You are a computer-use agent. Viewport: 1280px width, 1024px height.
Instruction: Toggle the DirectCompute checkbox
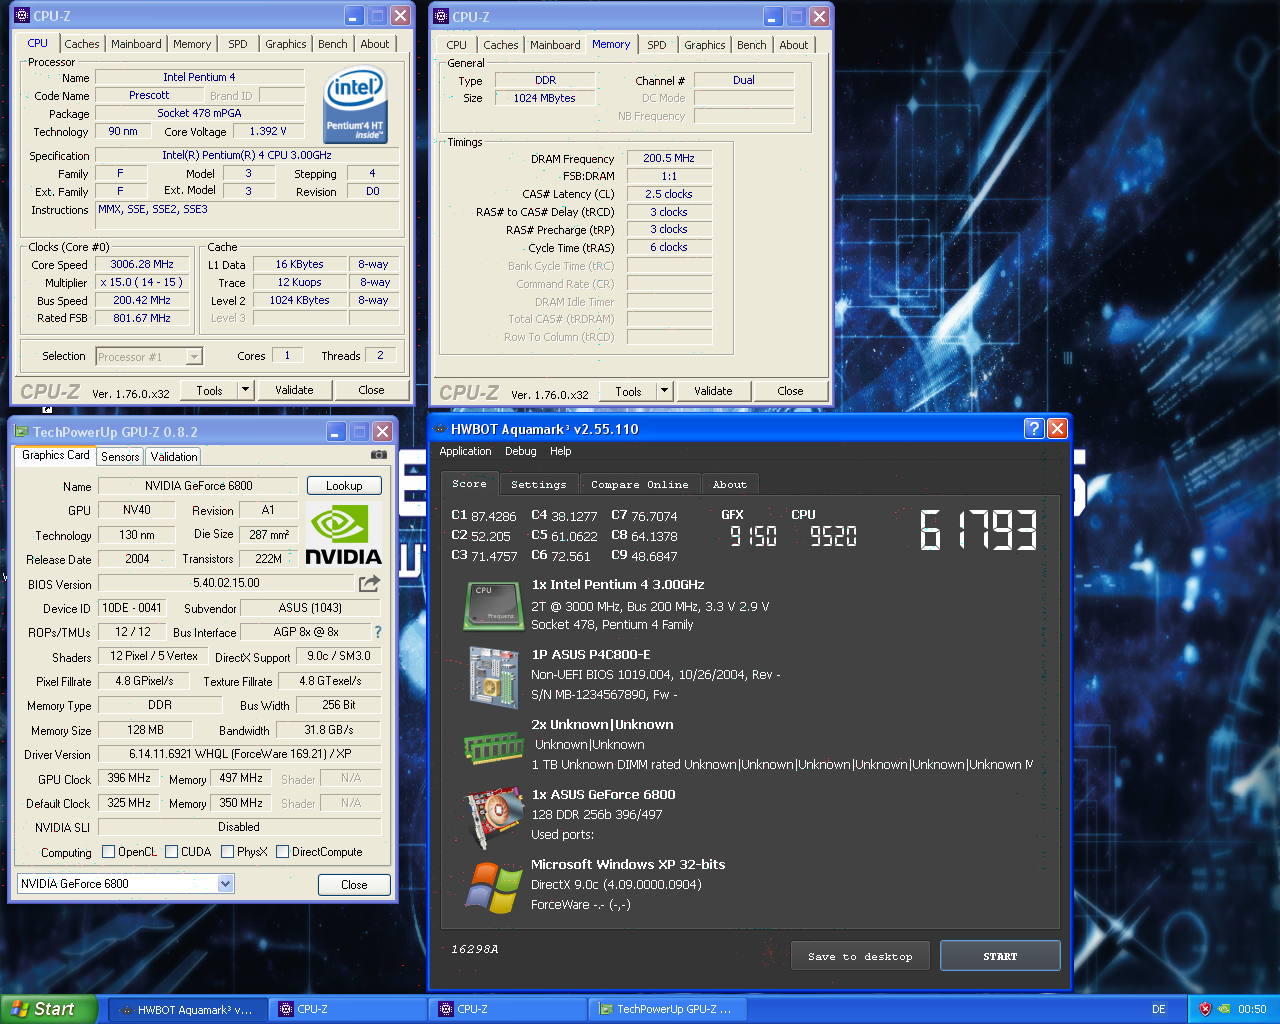point(283,852)
